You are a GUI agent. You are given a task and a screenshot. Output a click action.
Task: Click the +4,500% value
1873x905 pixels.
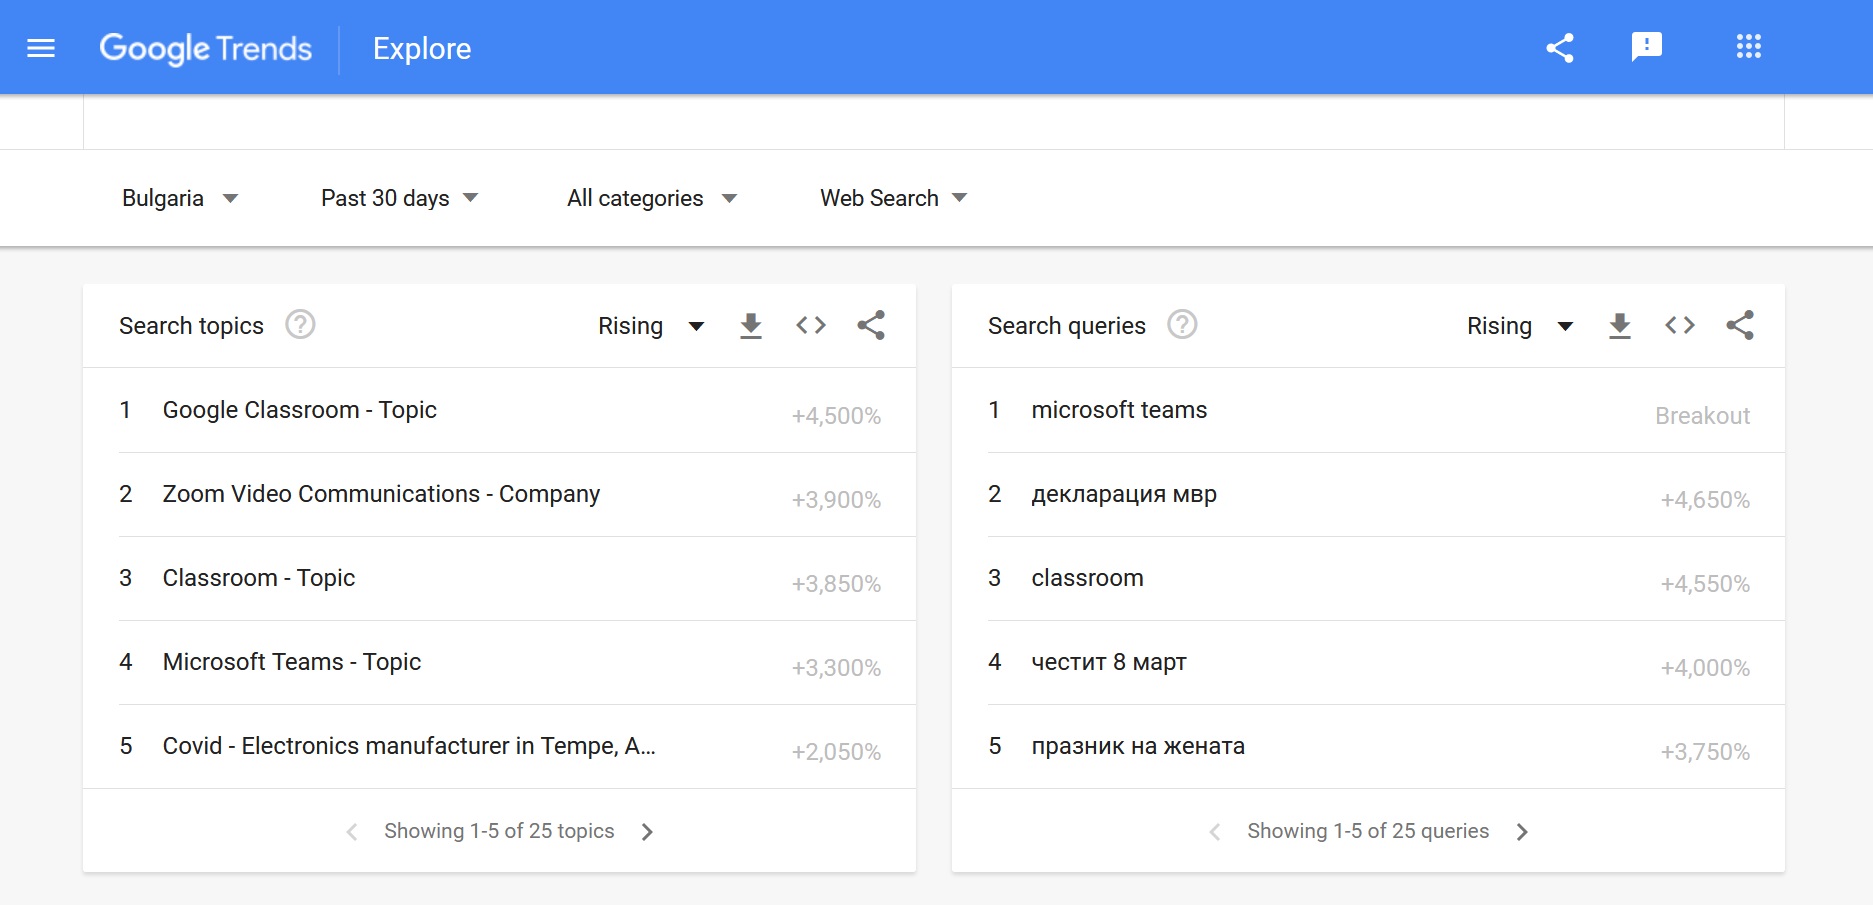(x=836, y=416)
